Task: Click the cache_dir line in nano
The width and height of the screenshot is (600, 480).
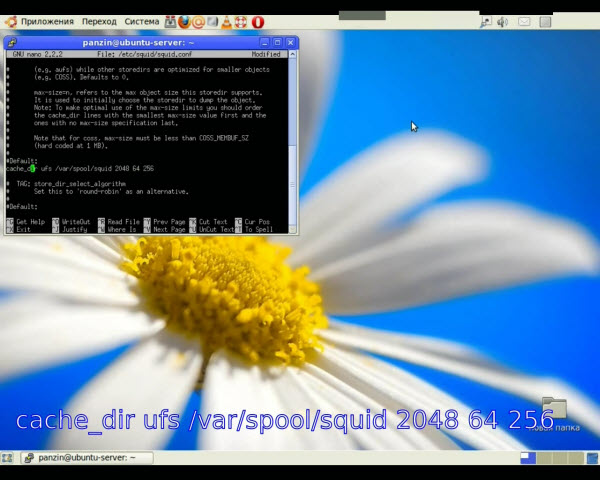Action: coord(80,169)
